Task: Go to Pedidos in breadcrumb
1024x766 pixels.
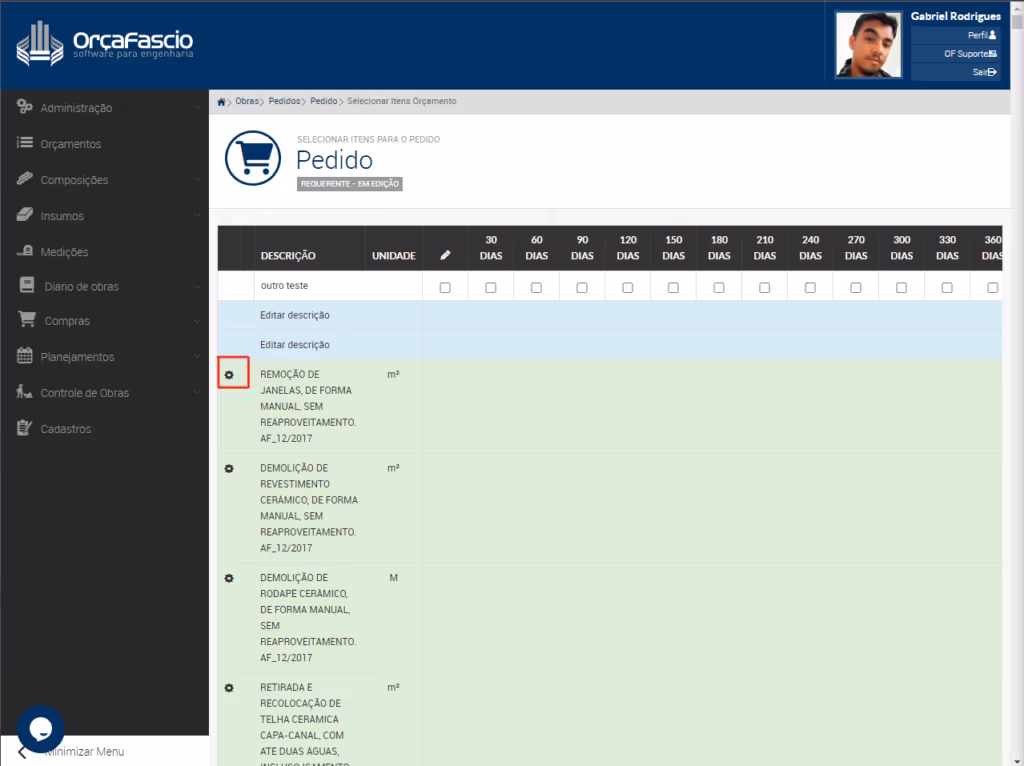Action: pos(284,101)
